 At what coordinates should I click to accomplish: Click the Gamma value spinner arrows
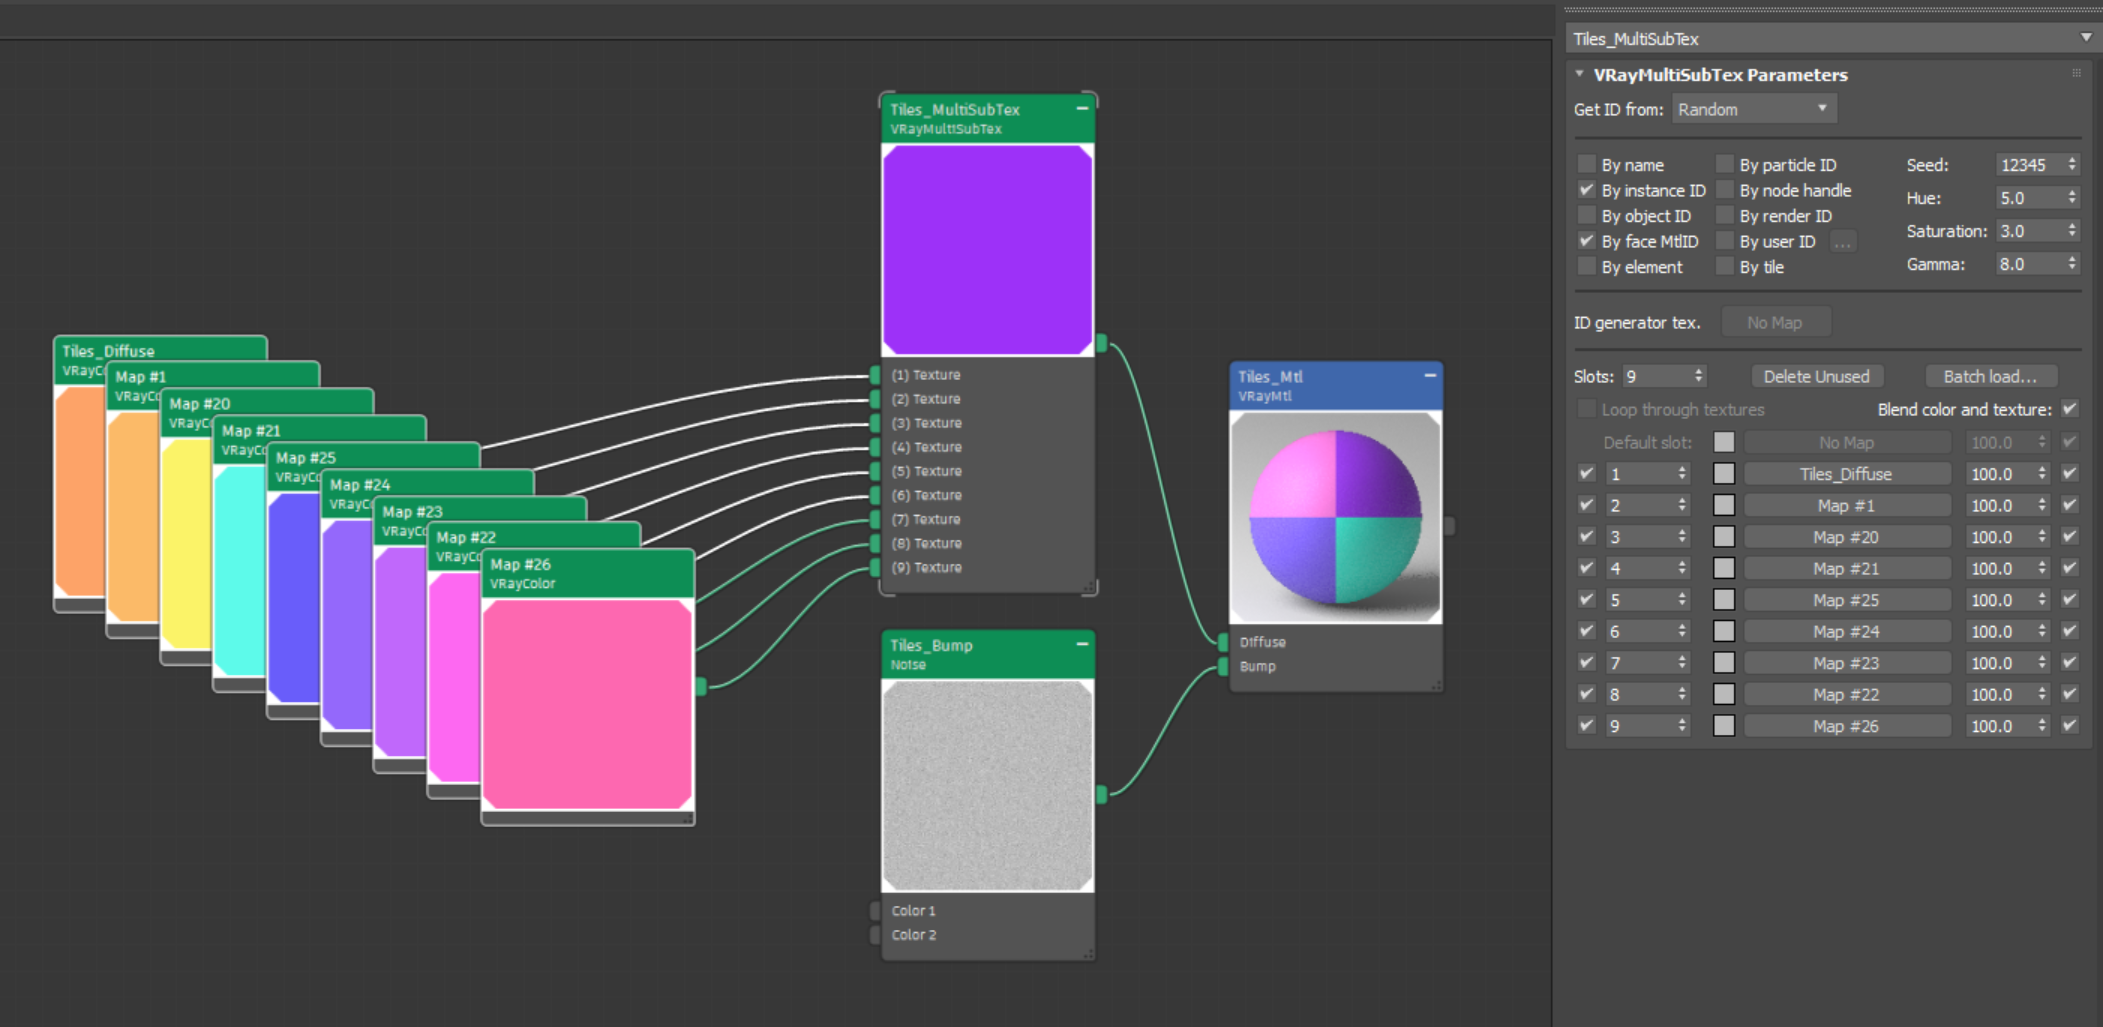click(2072, 264)
